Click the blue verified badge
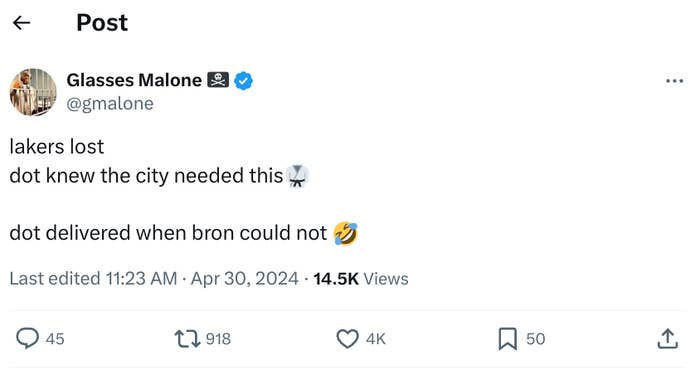Viewport: 700px width, 370px height. tap(243, 81)
